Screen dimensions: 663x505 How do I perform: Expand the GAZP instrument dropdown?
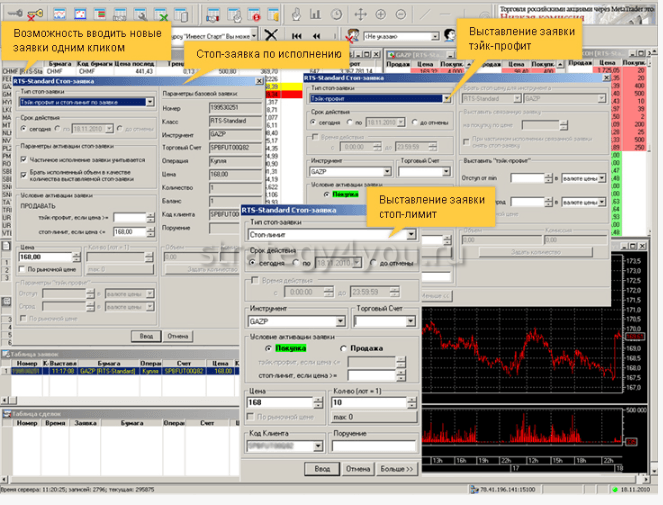[x=340, y=322]
